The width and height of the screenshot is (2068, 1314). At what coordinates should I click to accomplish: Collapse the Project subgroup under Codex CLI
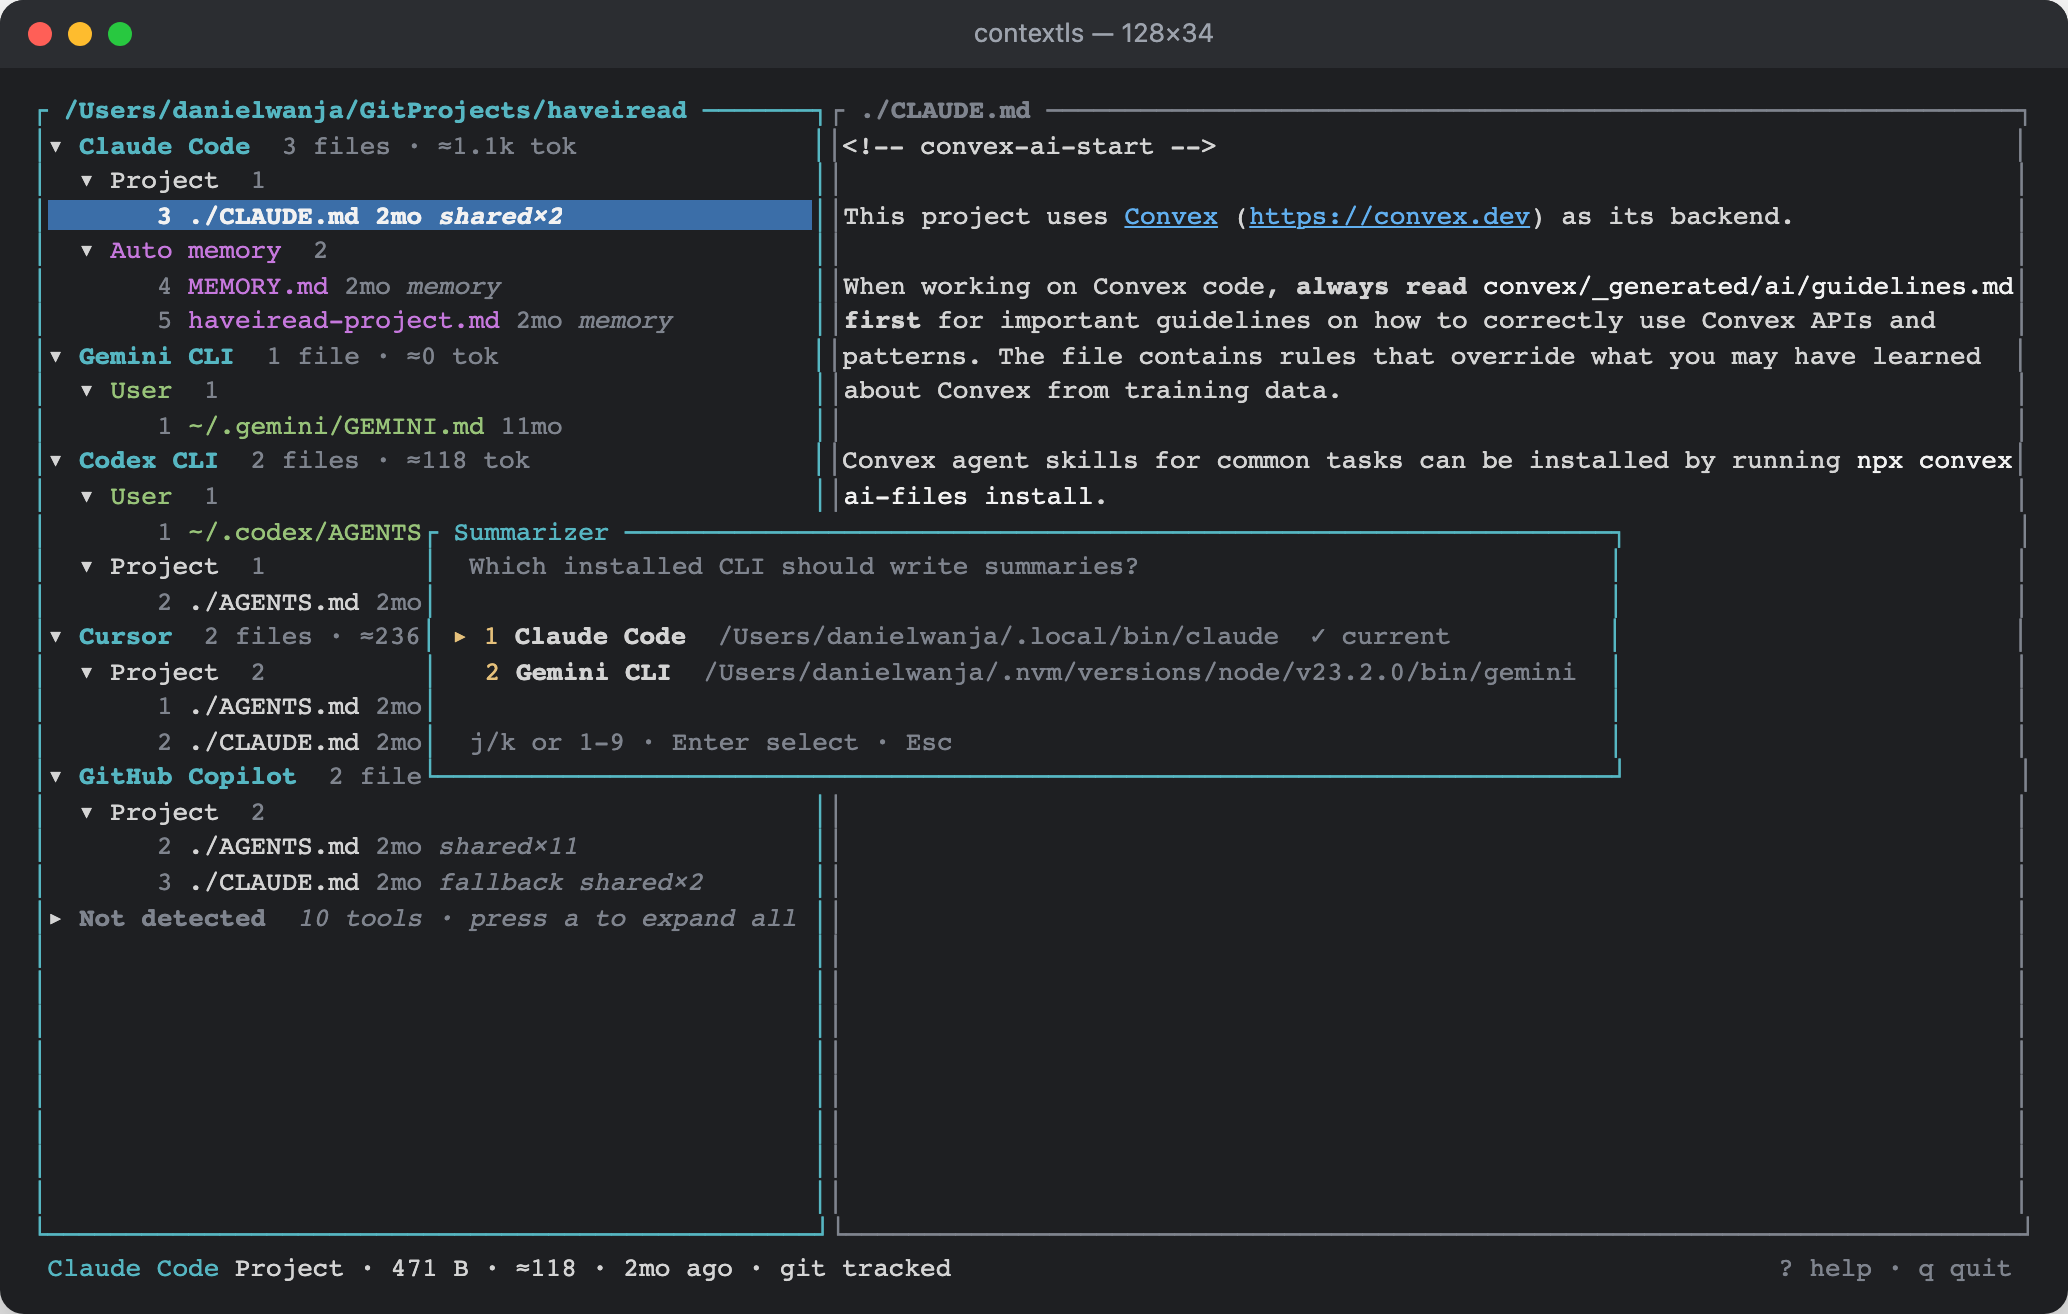tap(87, 567)
